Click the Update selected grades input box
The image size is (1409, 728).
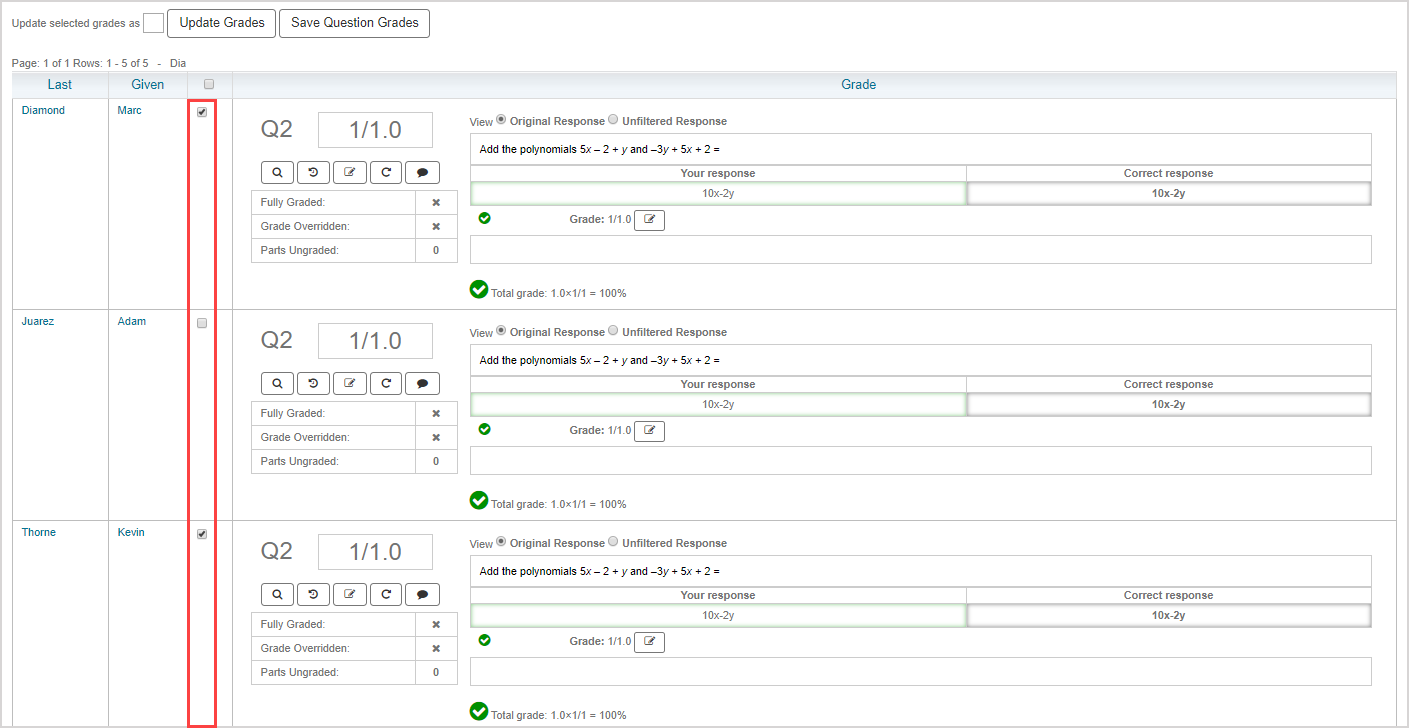(x=153, y=23)
